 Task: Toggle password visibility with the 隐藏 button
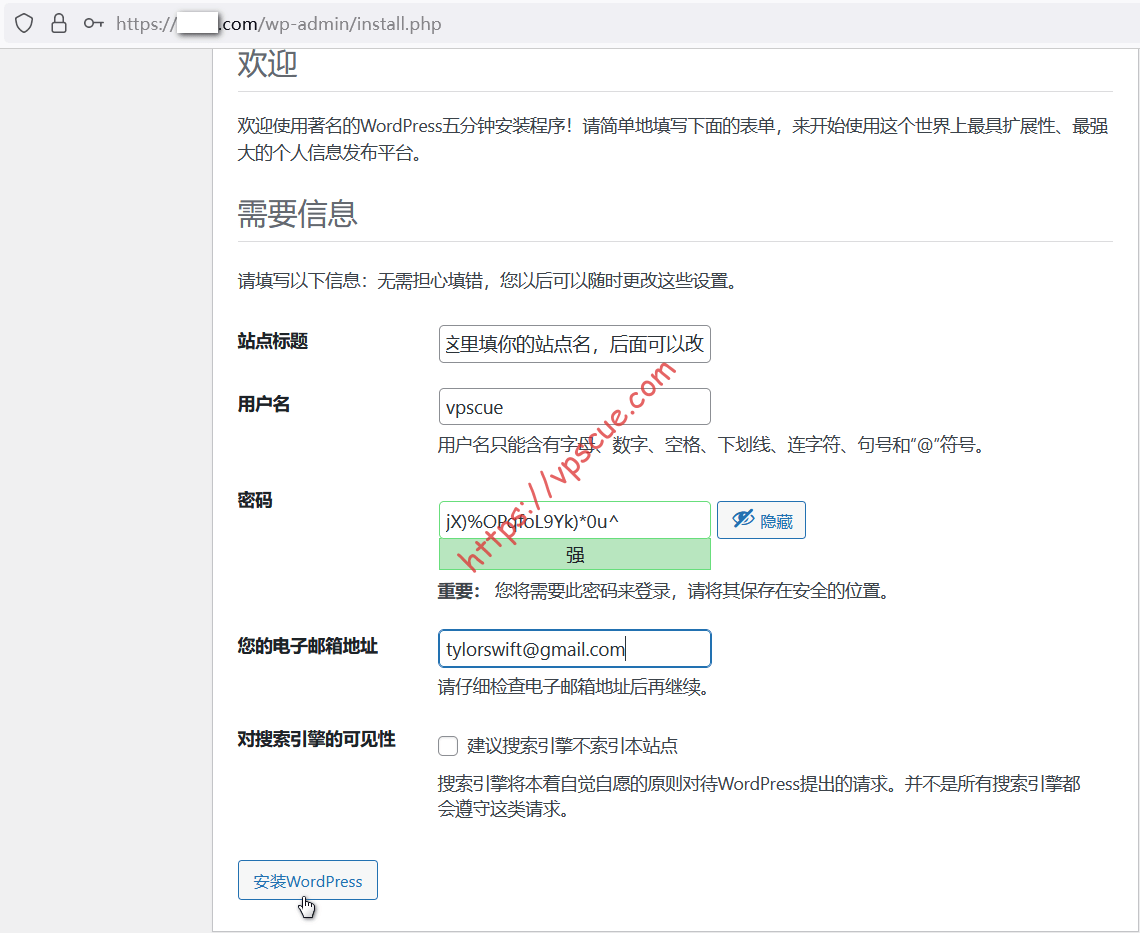pyautogui.click(x=761, y=520)
